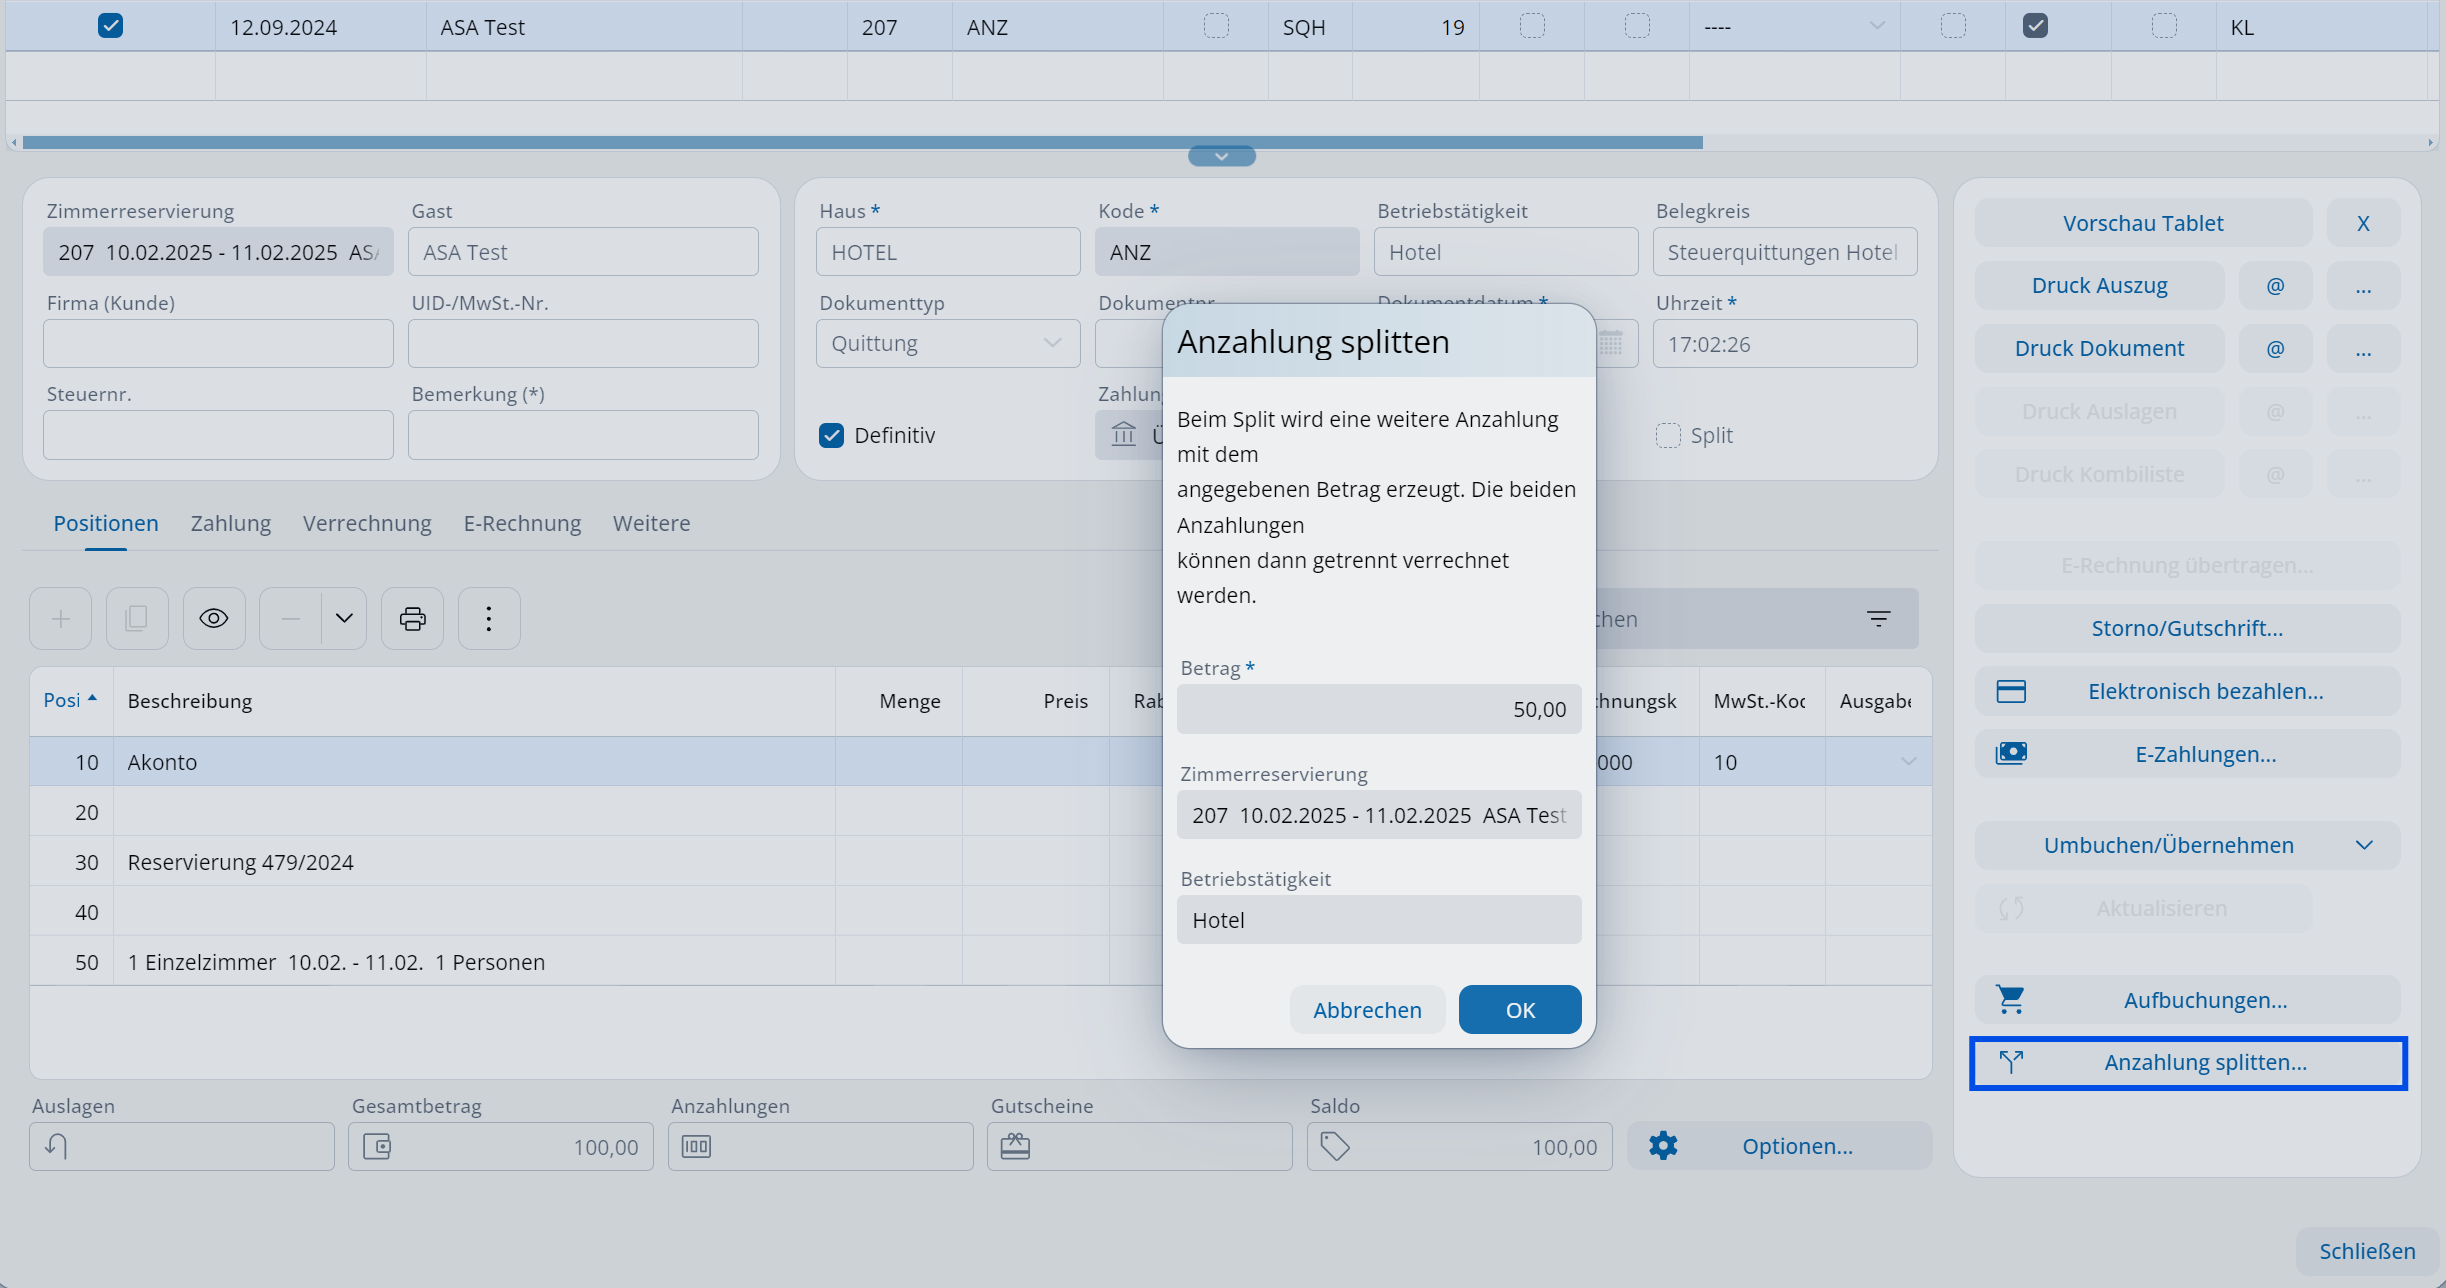The image size is (2446, 1288).
Task: Click the printer icon in positions toolbar
Action: coord(412,618)
